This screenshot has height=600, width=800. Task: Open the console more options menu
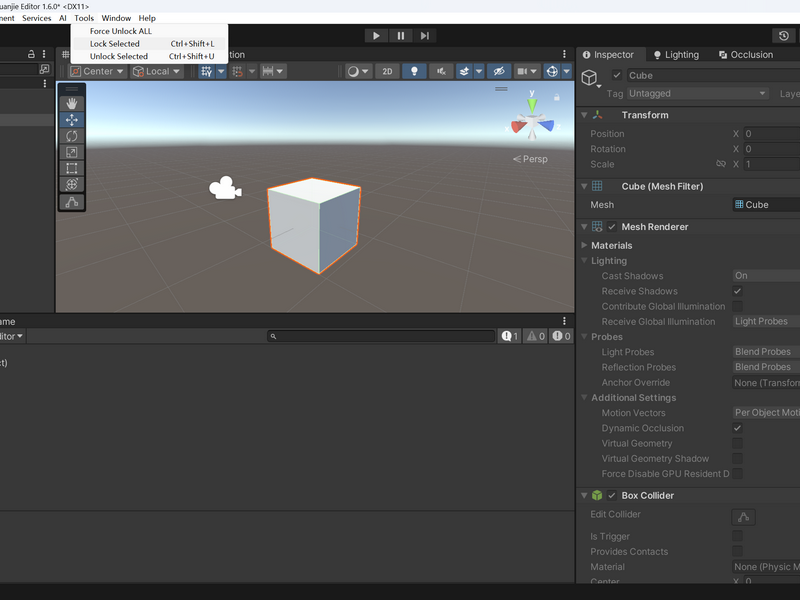(564, 321)
